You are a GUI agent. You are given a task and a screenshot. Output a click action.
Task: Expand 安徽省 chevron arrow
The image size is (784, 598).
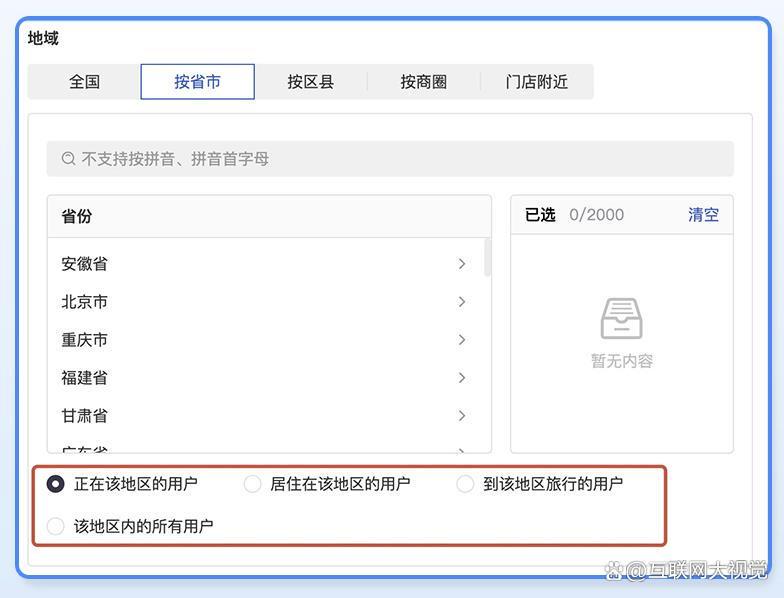click(461, 264)
